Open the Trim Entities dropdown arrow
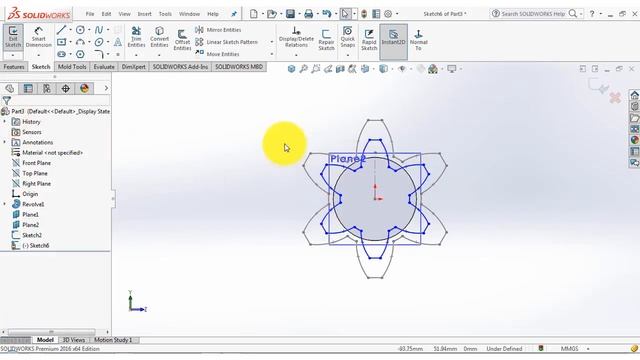This screenshot has width=640, height=360. tap(136, 55)
